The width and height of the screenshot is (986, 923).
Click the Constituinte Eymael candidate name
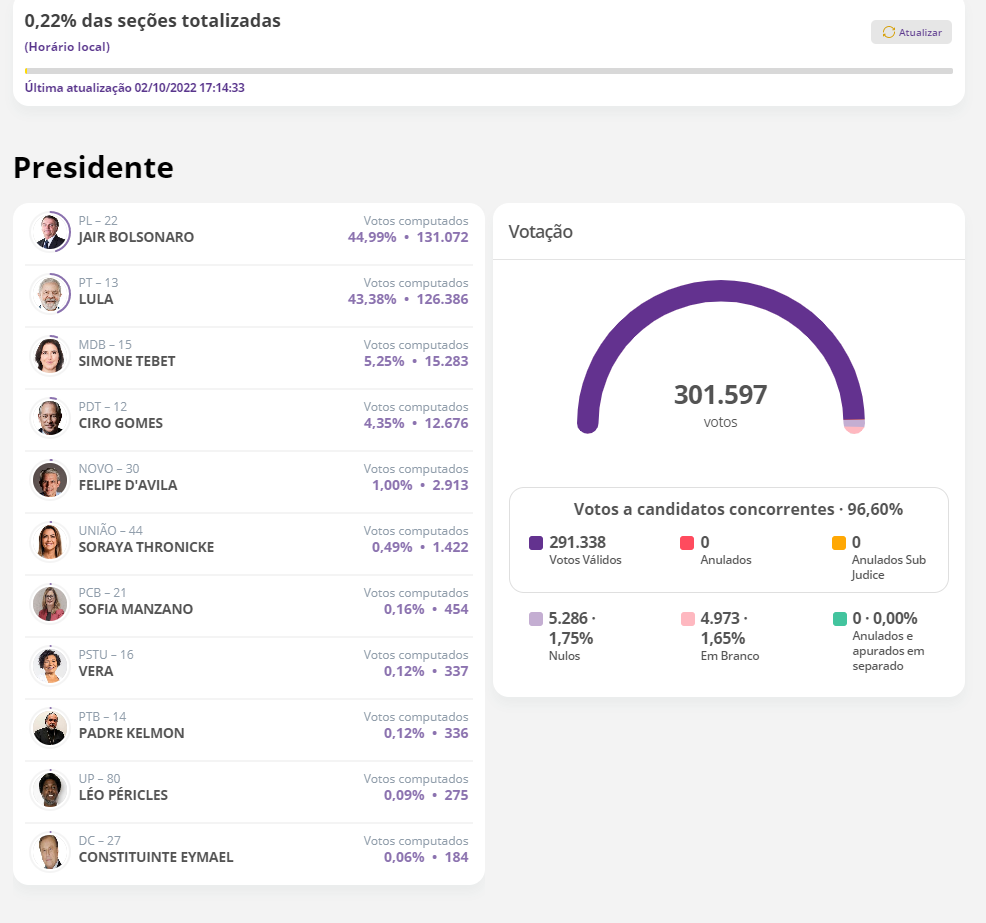tap(155, 857)
